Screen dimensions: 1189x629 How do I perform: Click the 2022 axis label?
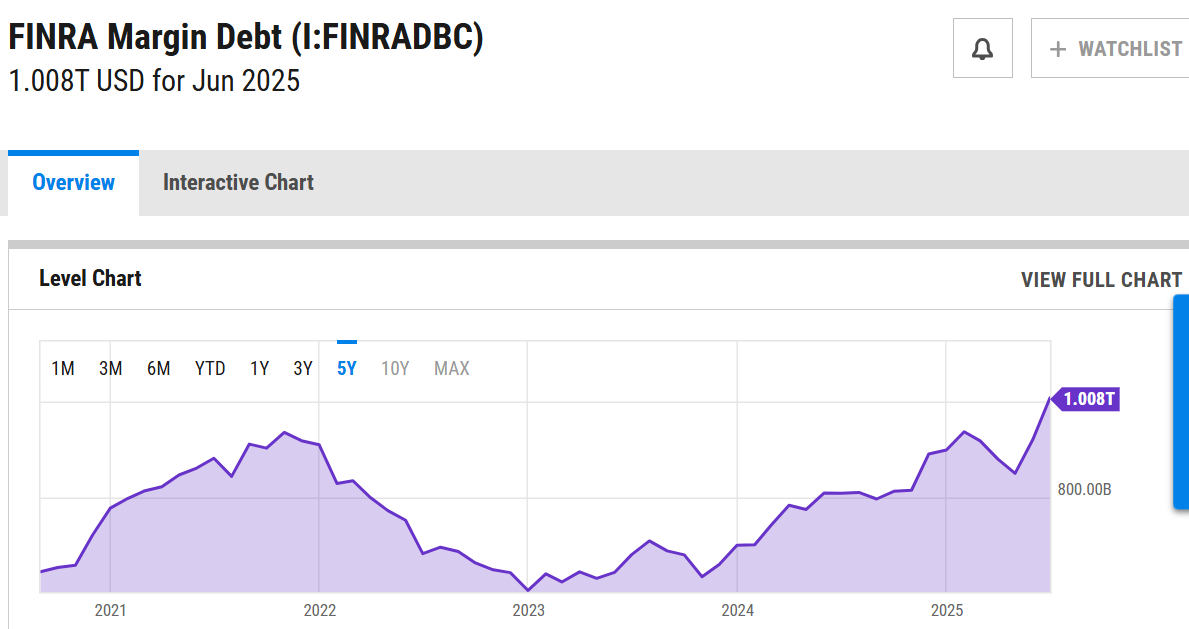[319, 611]
